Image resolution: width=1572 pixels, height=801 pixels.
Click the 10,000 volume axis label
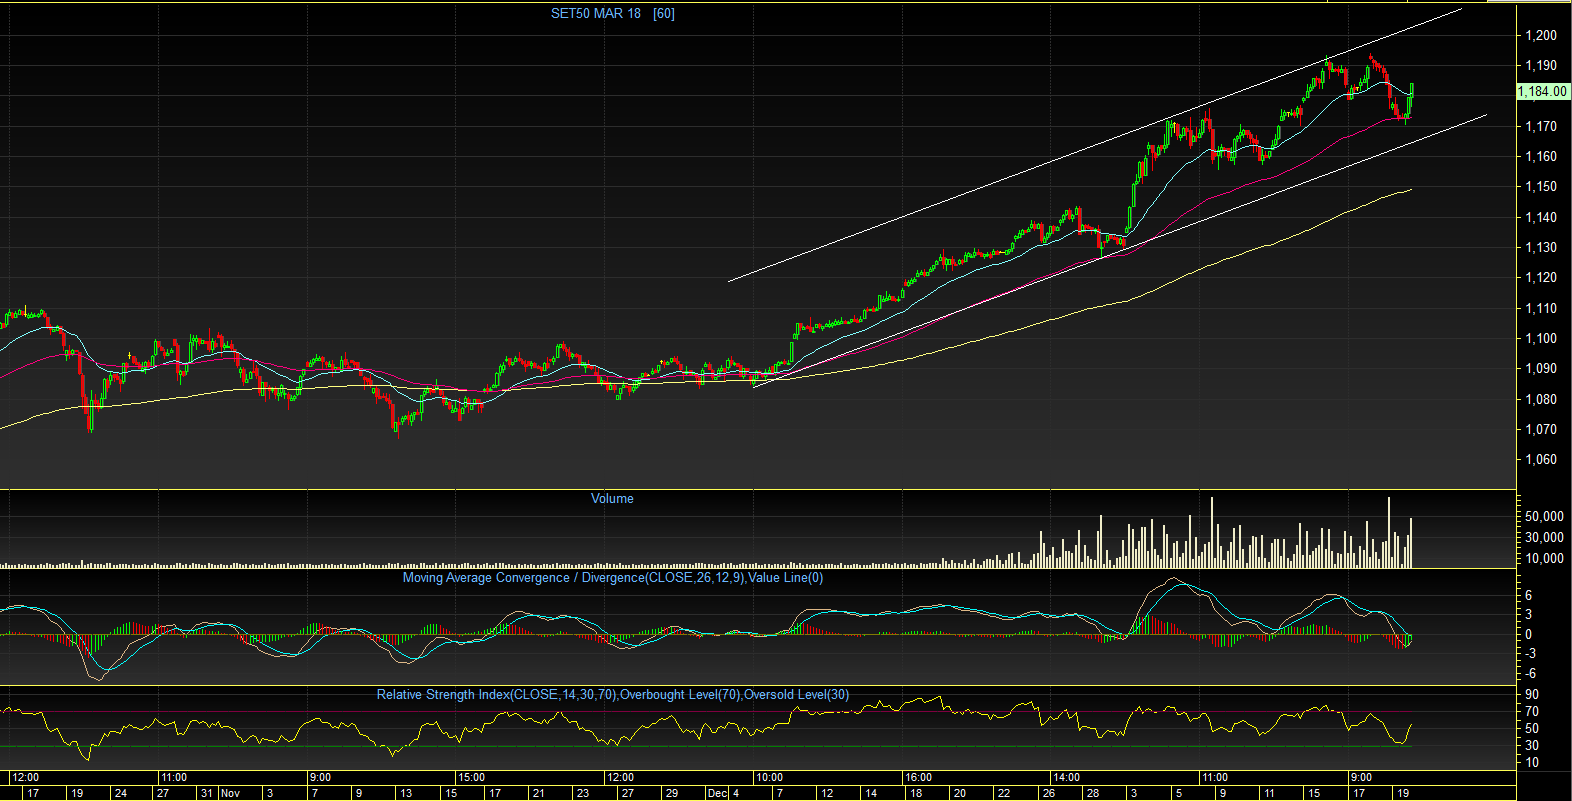click(x=1545, y=558)
